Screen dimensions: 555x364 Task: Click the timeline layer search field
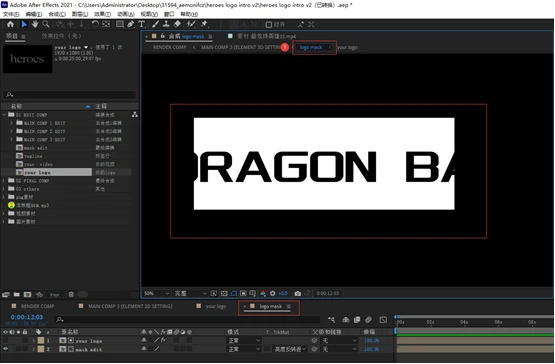[x=188, y=320]
